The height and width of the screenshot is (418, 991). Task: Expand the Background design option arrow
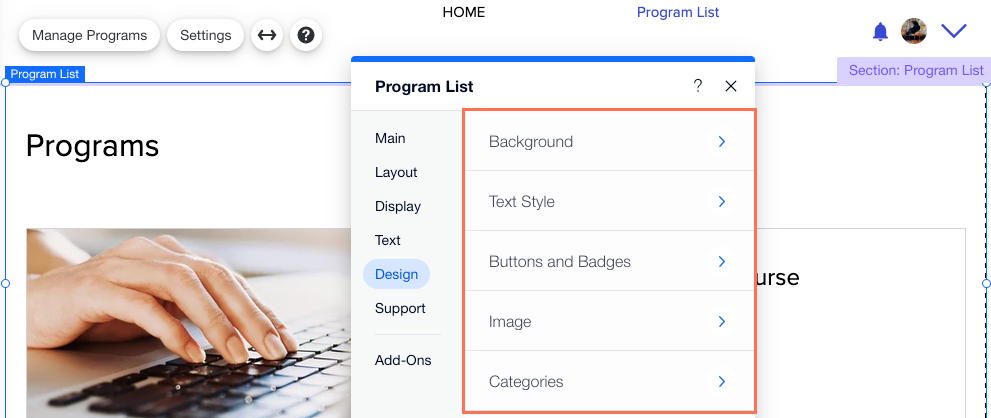722,142
